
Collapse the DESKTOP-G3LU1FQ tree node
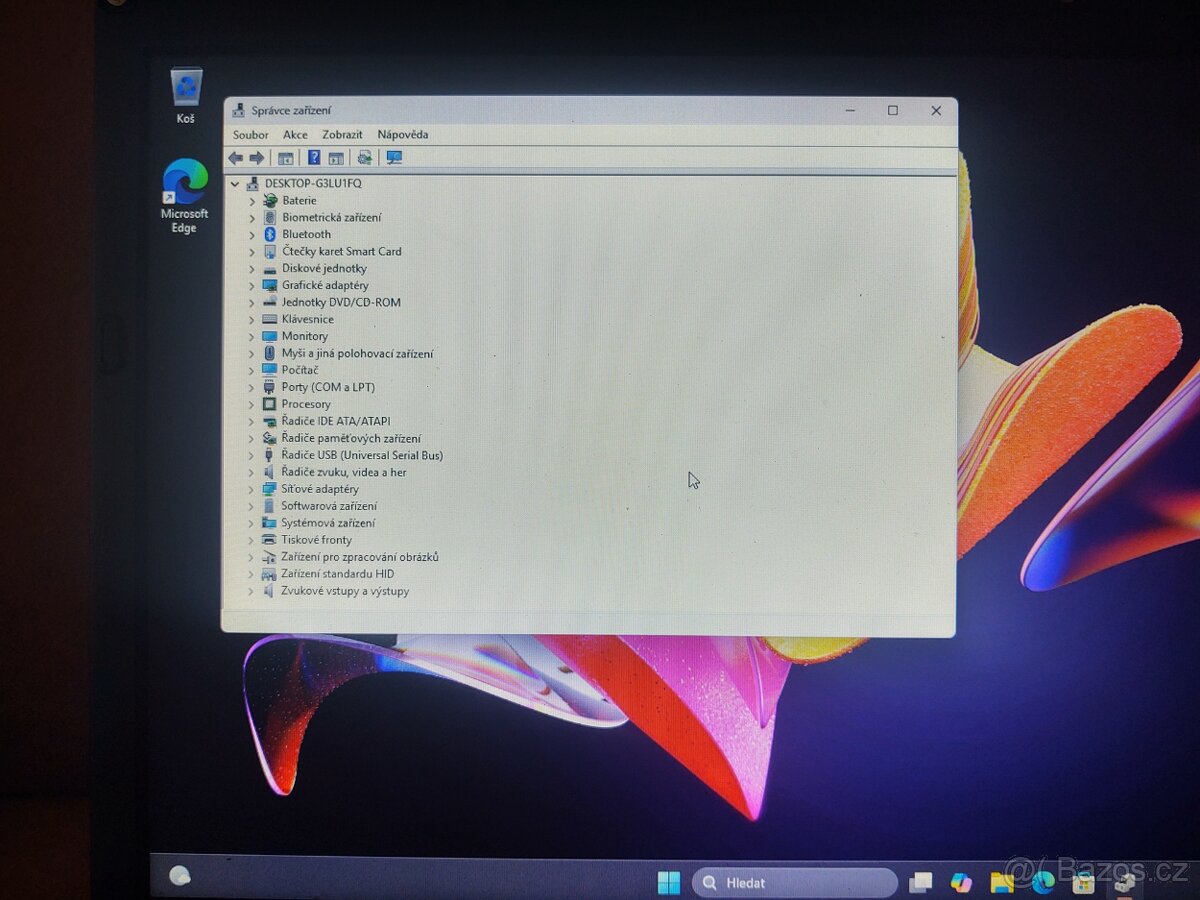click(235, 184)
